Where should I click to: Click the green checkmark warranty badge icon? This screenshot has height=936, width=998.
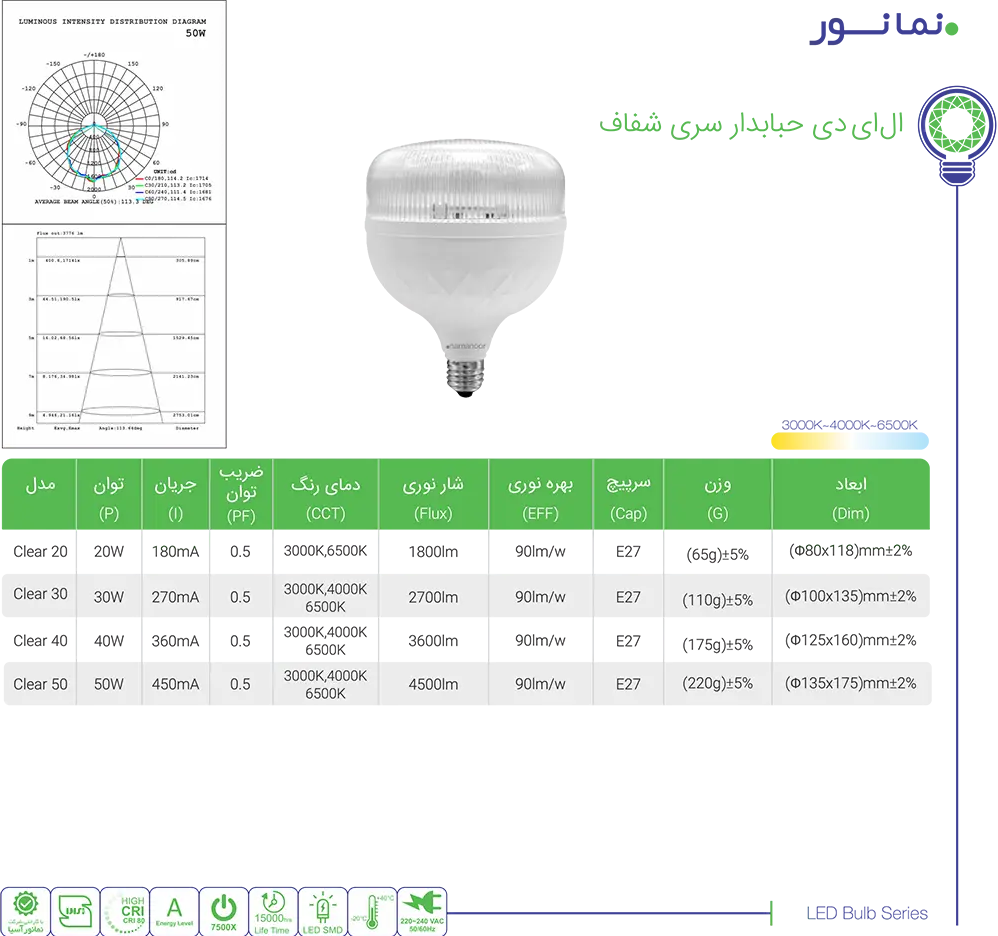[25, 911]
